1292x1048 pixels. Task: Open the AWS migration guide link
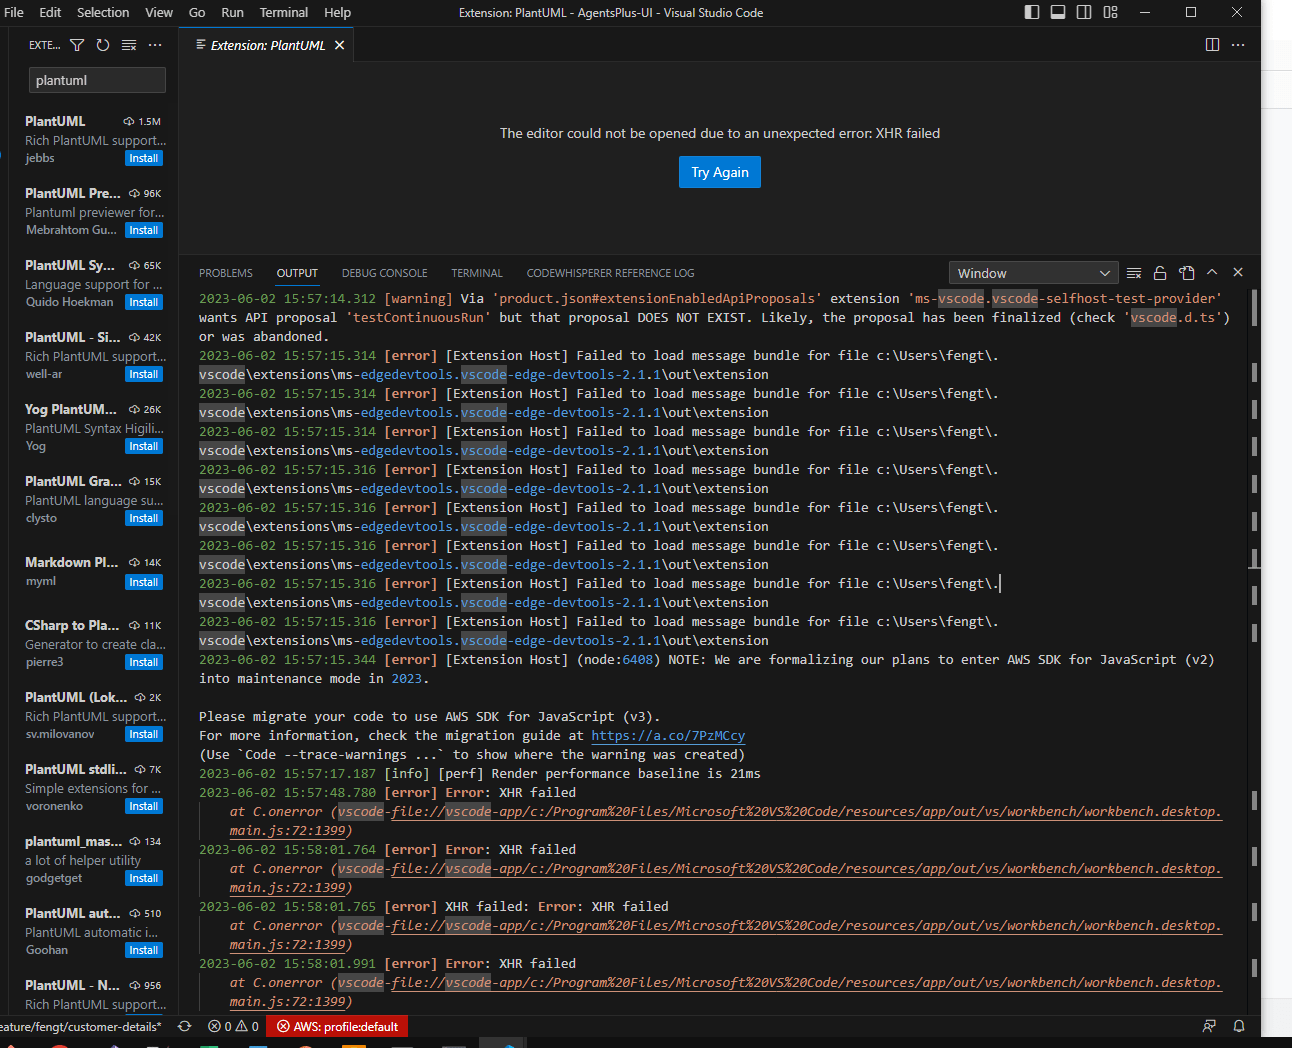(x=667, y=735)
